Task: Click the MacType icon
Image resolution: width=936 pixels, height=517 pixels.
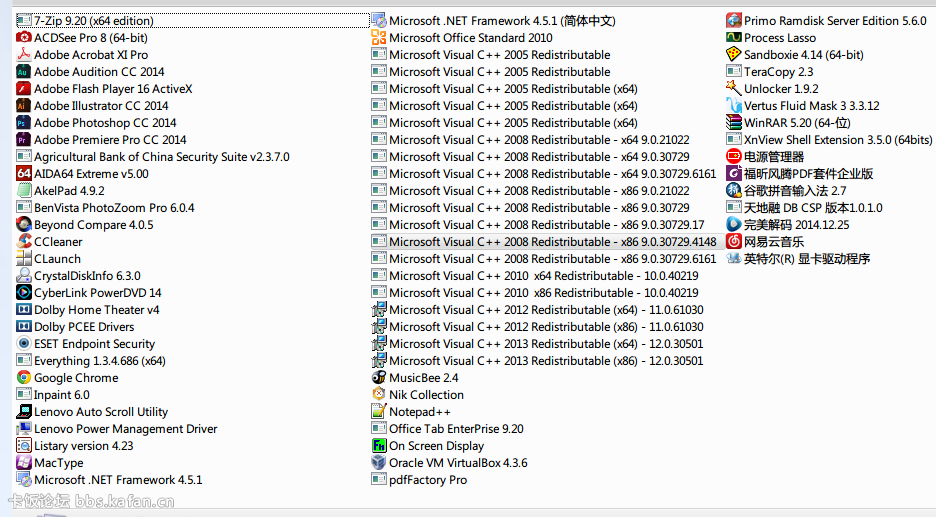Action: [x=24, y=463]
